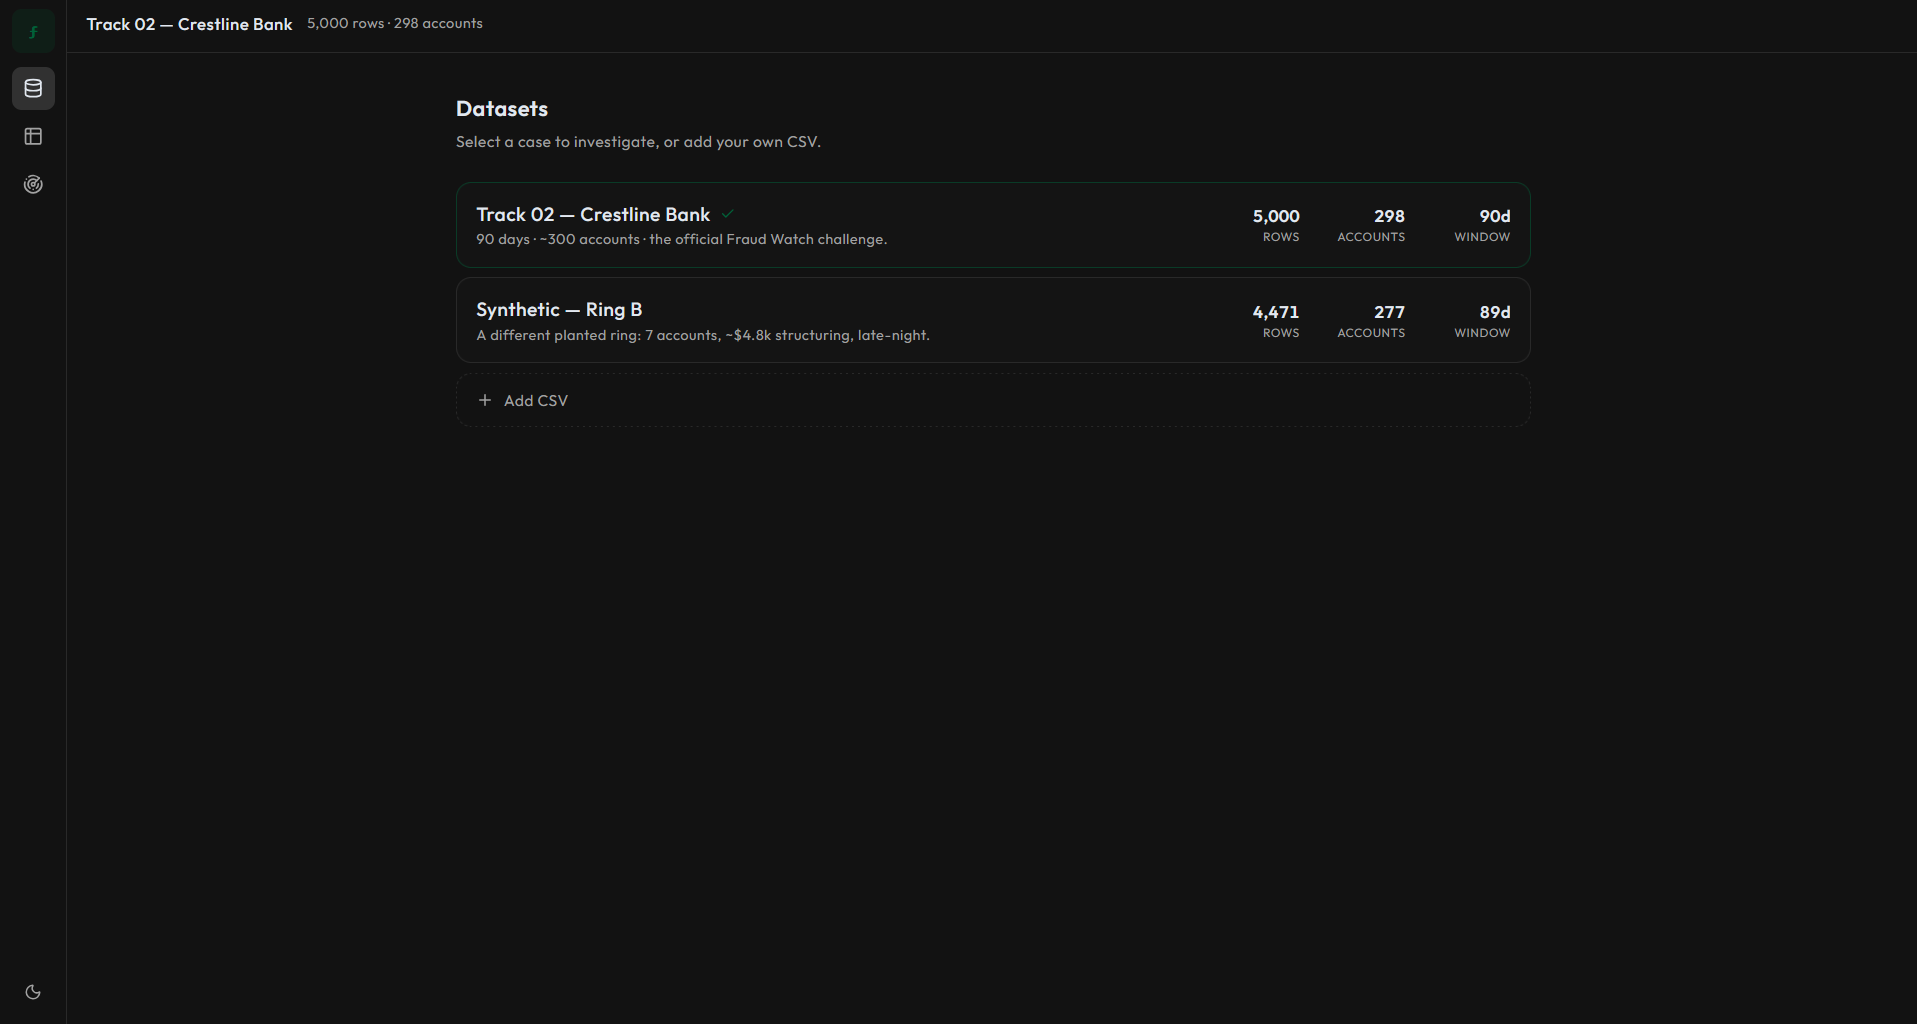
Task: Click the 5,000 ROWS stat on Crestline card
Action: [x=1276, y=225]
